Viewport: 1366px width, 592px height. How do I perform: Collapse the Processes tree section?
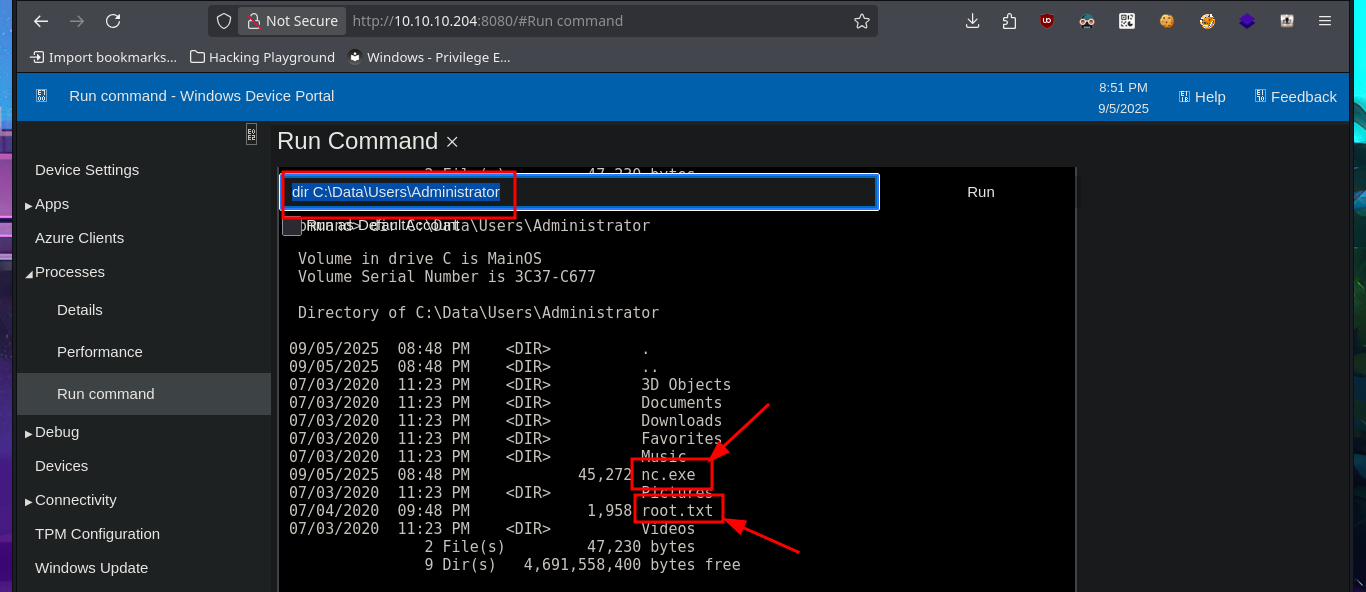pos(29,273)
